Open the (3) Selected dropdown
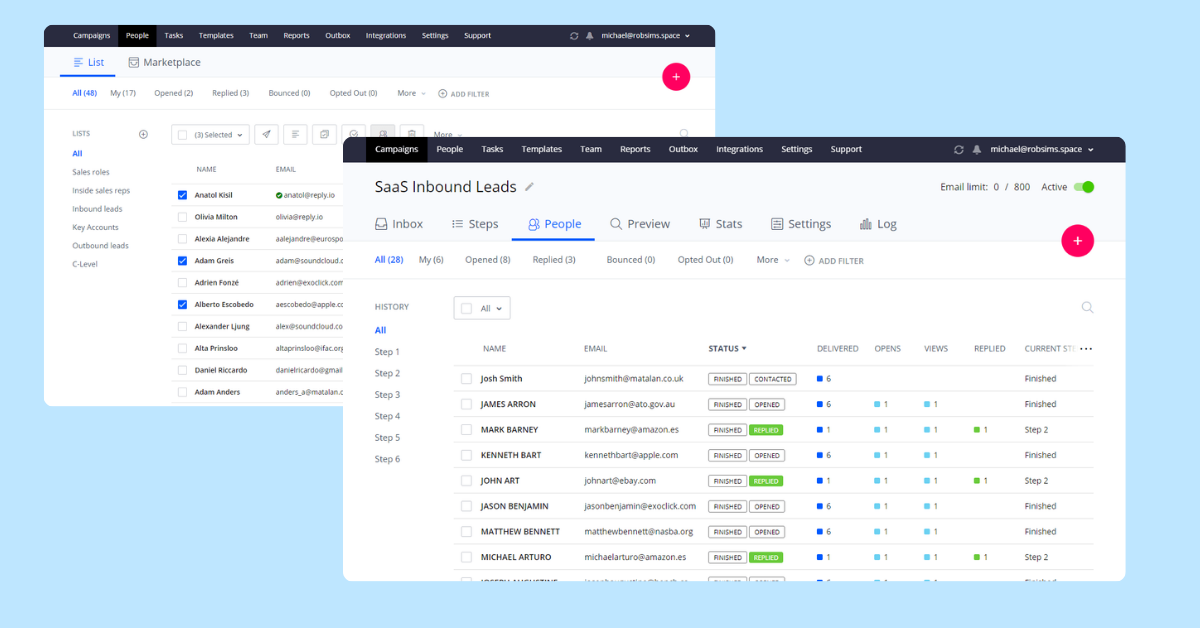This screenshot has width=1200, height=628. tap(210, 135)
